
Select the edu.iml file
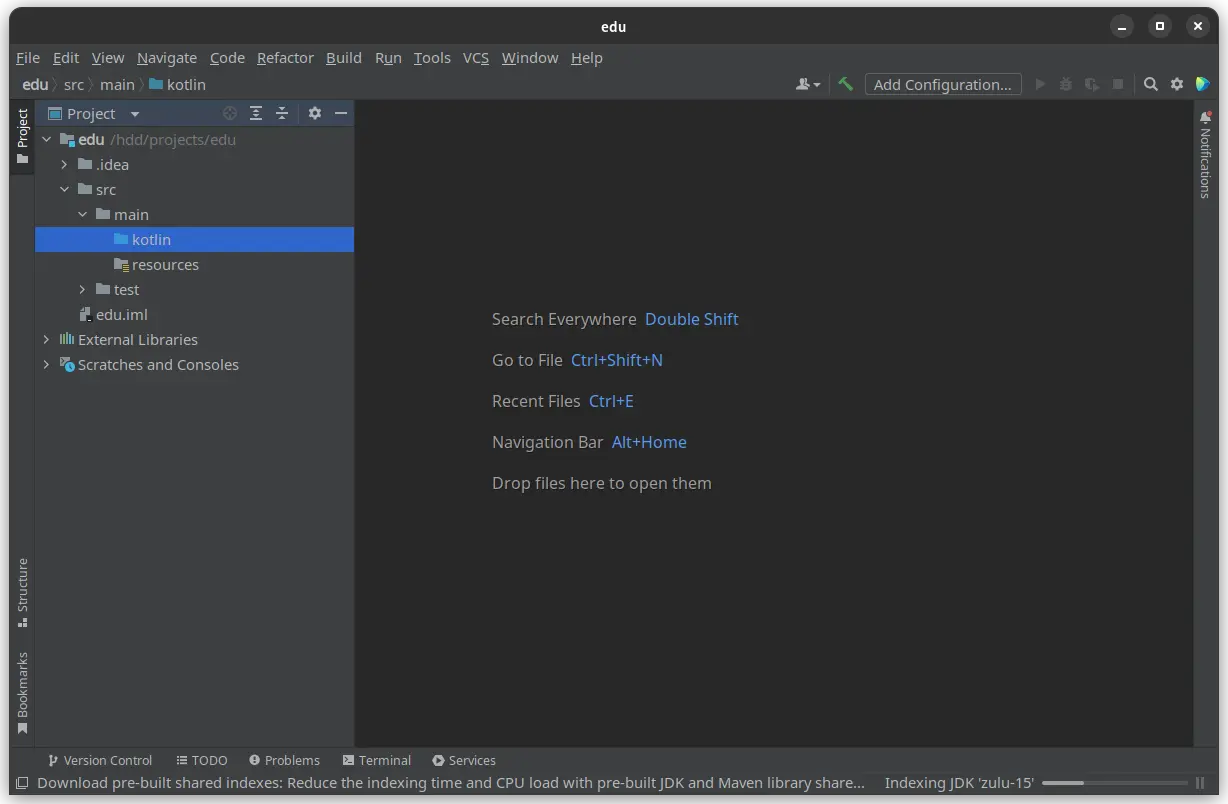tap(121, 315)
